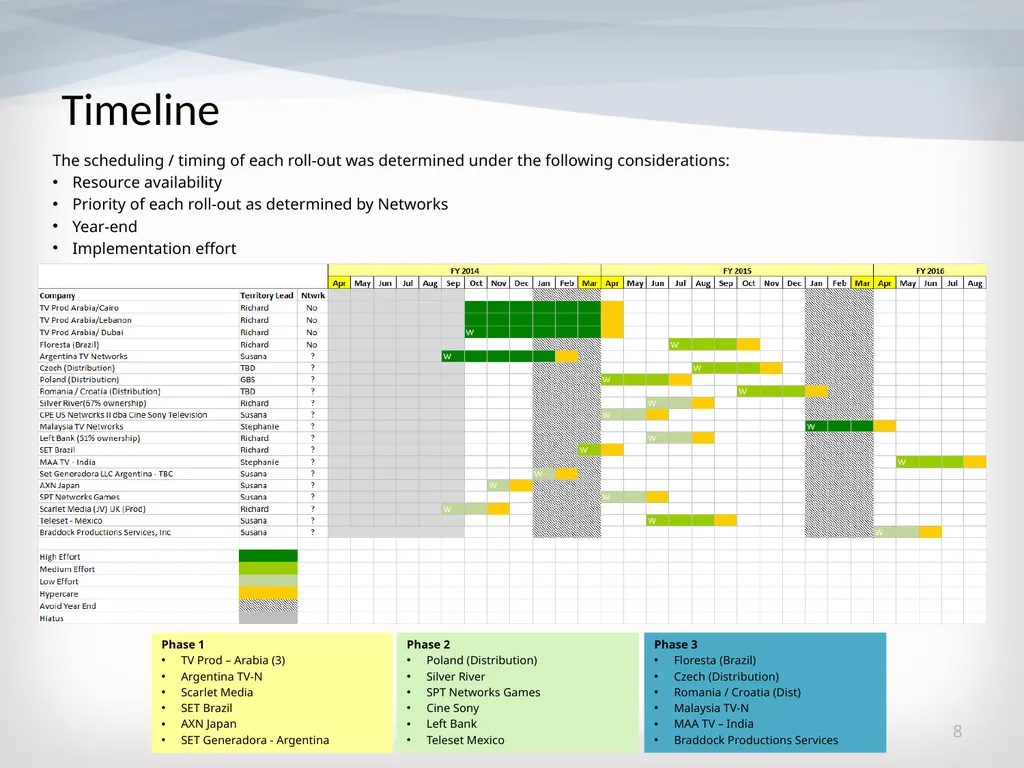Click the Avoid Year End hatched swatch
Screen dimensions: 1024x768
[x=268, y=605]
